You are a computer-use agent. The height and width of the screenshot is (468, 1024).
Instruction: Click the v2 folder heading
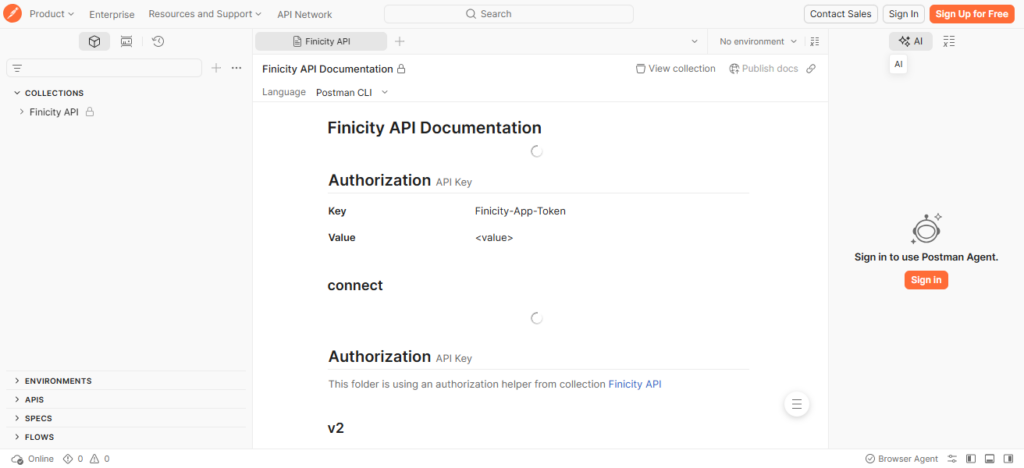click(336, 428)
